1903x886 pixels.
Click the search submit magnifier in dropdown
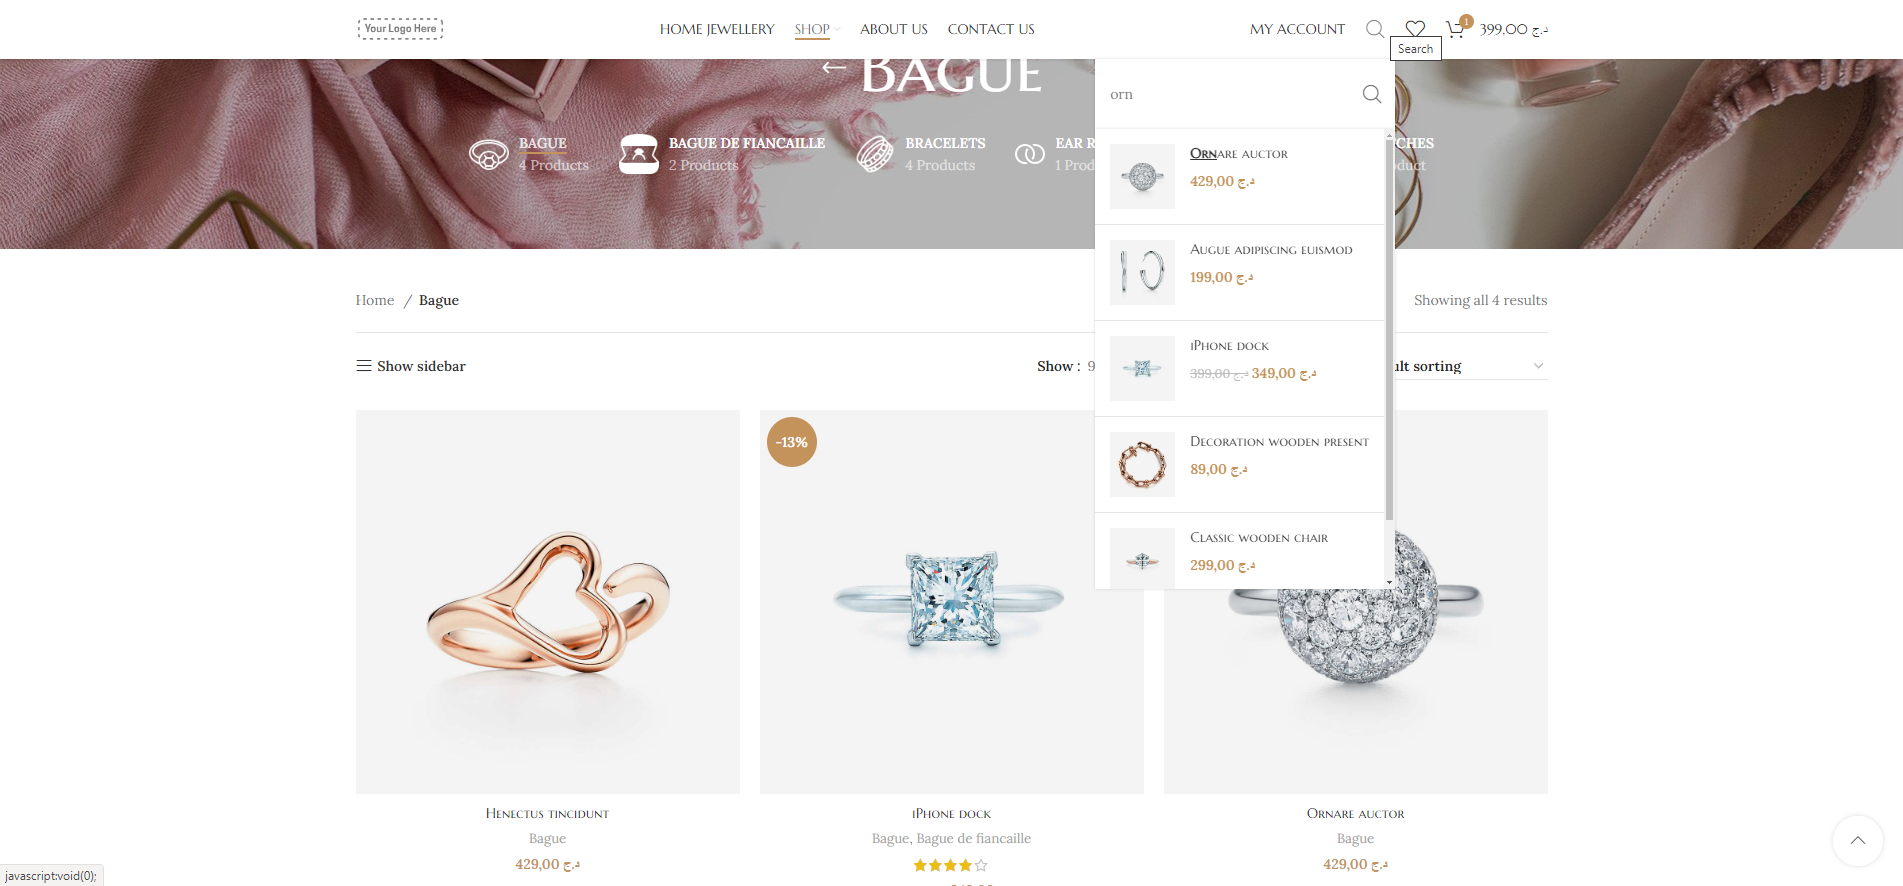[1371, 94]
